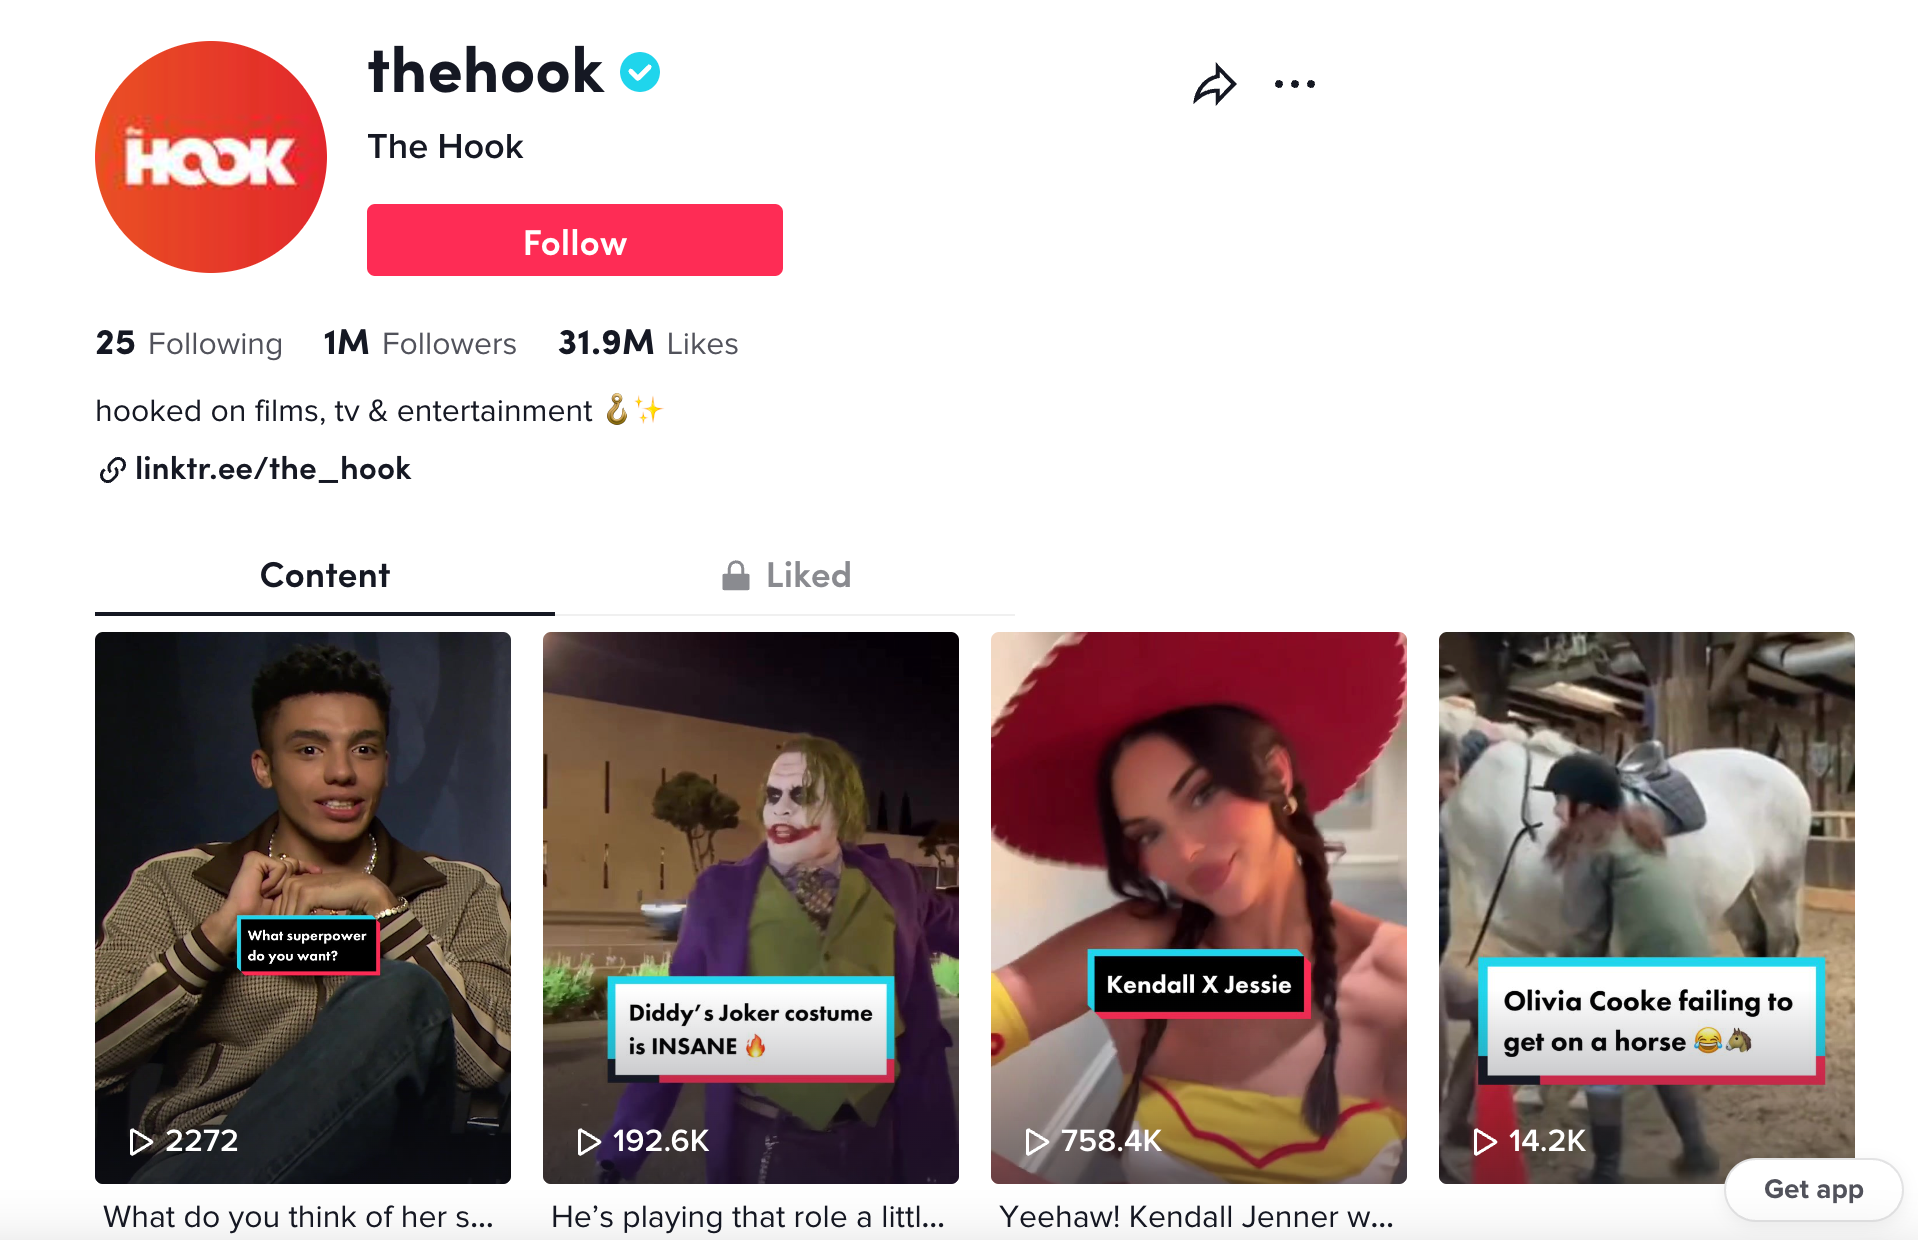The height and width of the screenshot is (1240, 1918).
Task: View the 25 Following list
Action: click(189, 343)
